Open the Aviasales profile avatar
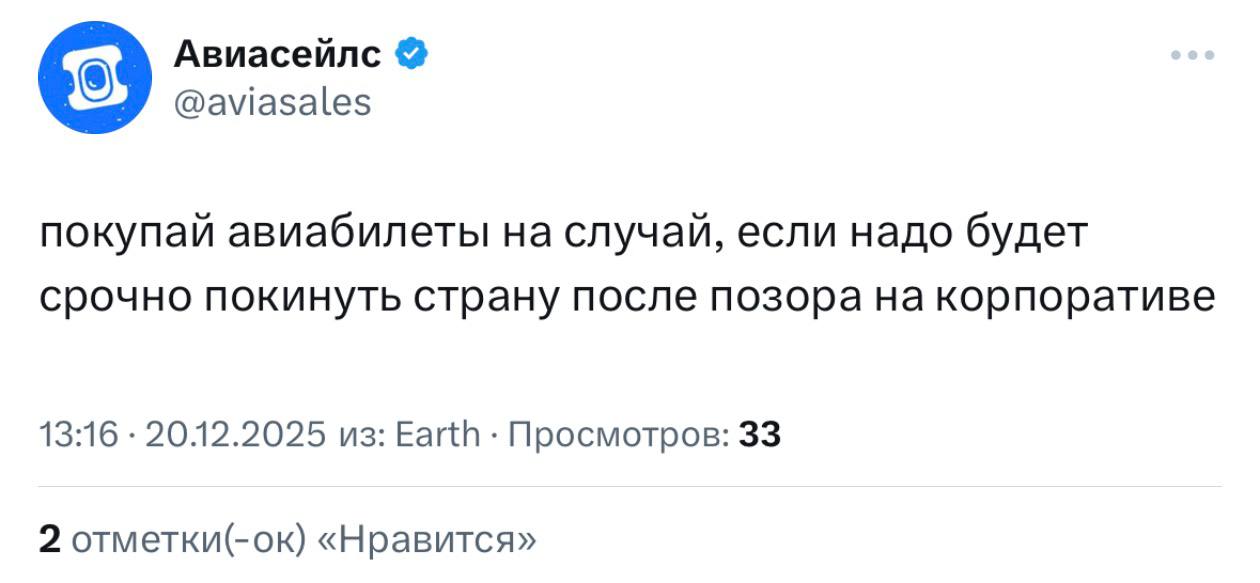The height and width of the screenshot is (583, 1260). pos(95,77)
